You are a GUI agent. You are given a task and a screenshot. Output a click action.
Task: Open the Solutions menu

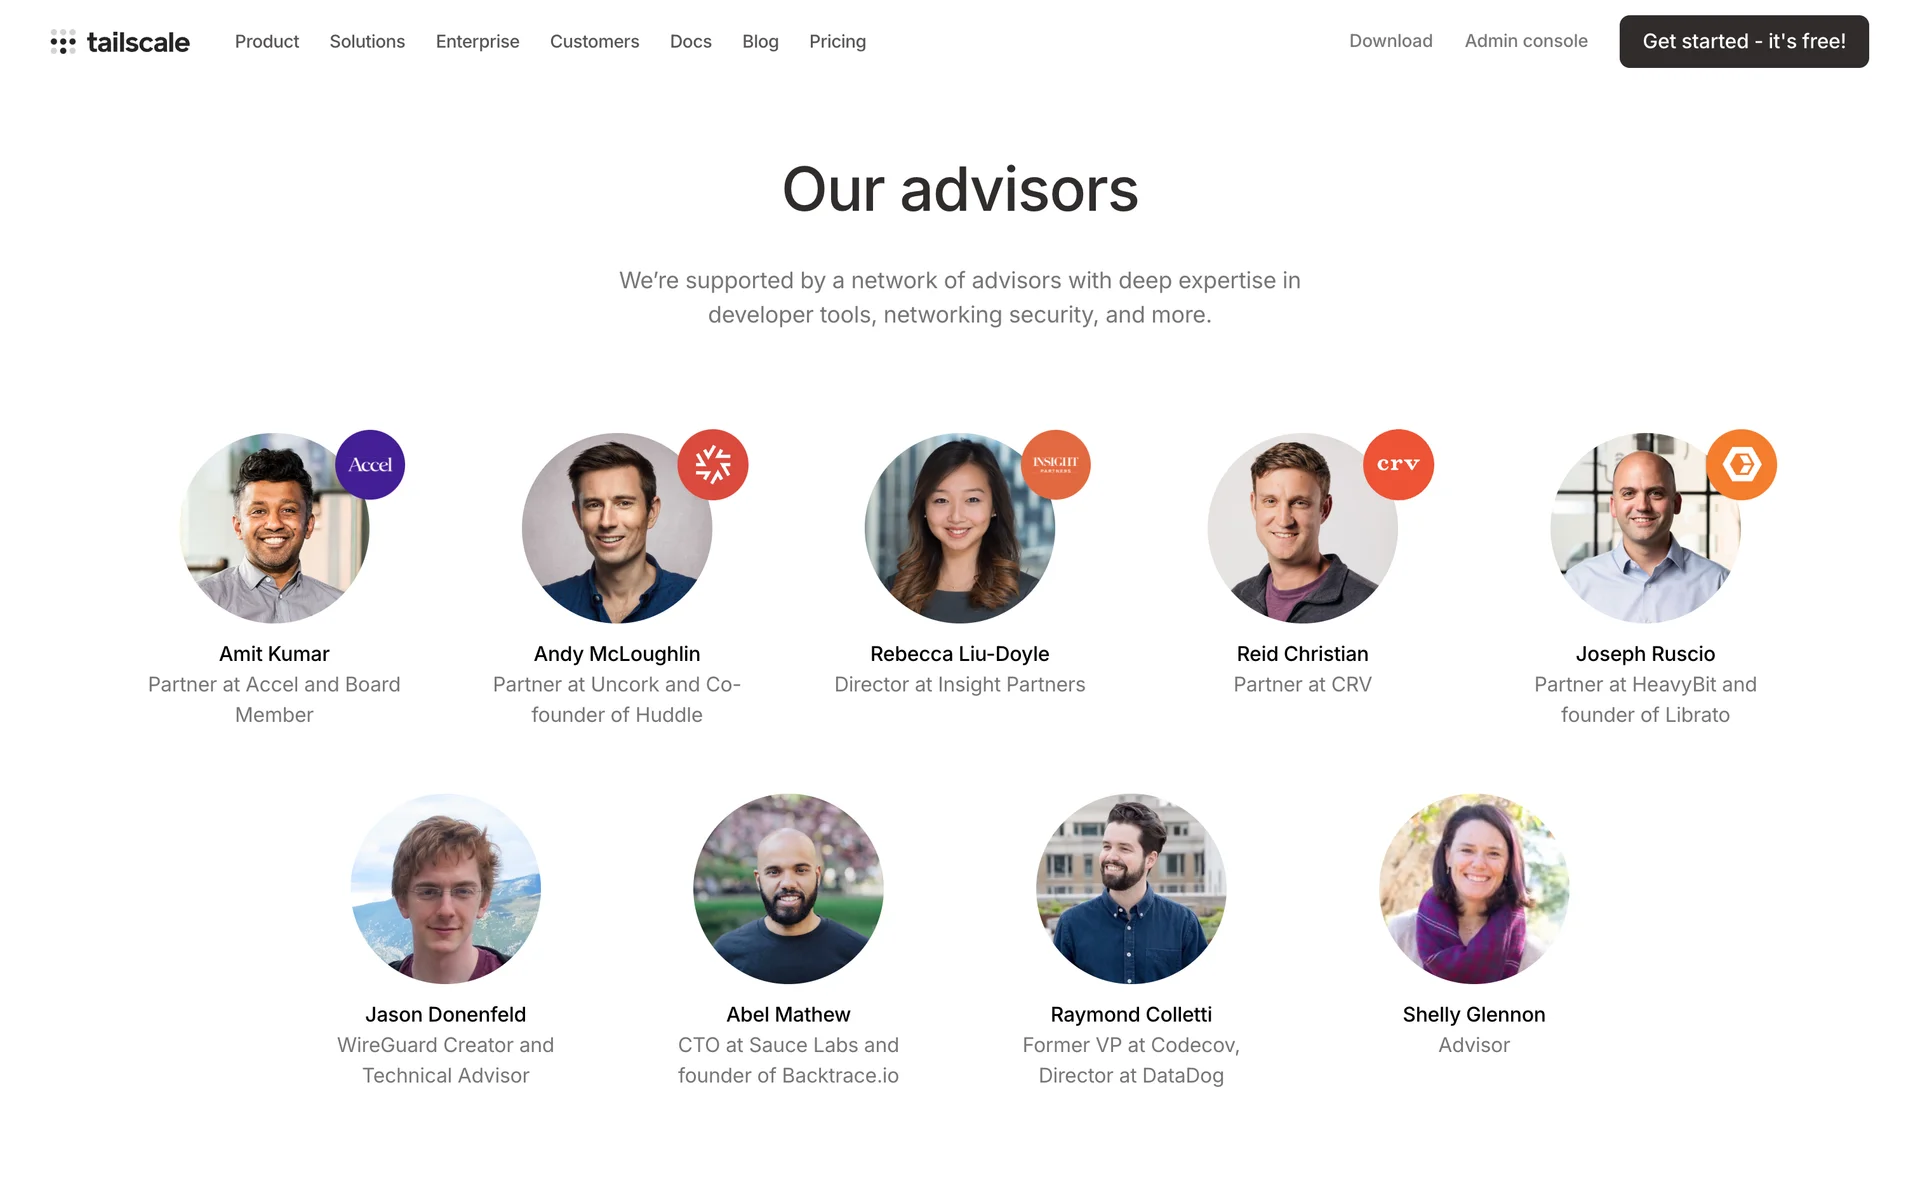(367, 41)
